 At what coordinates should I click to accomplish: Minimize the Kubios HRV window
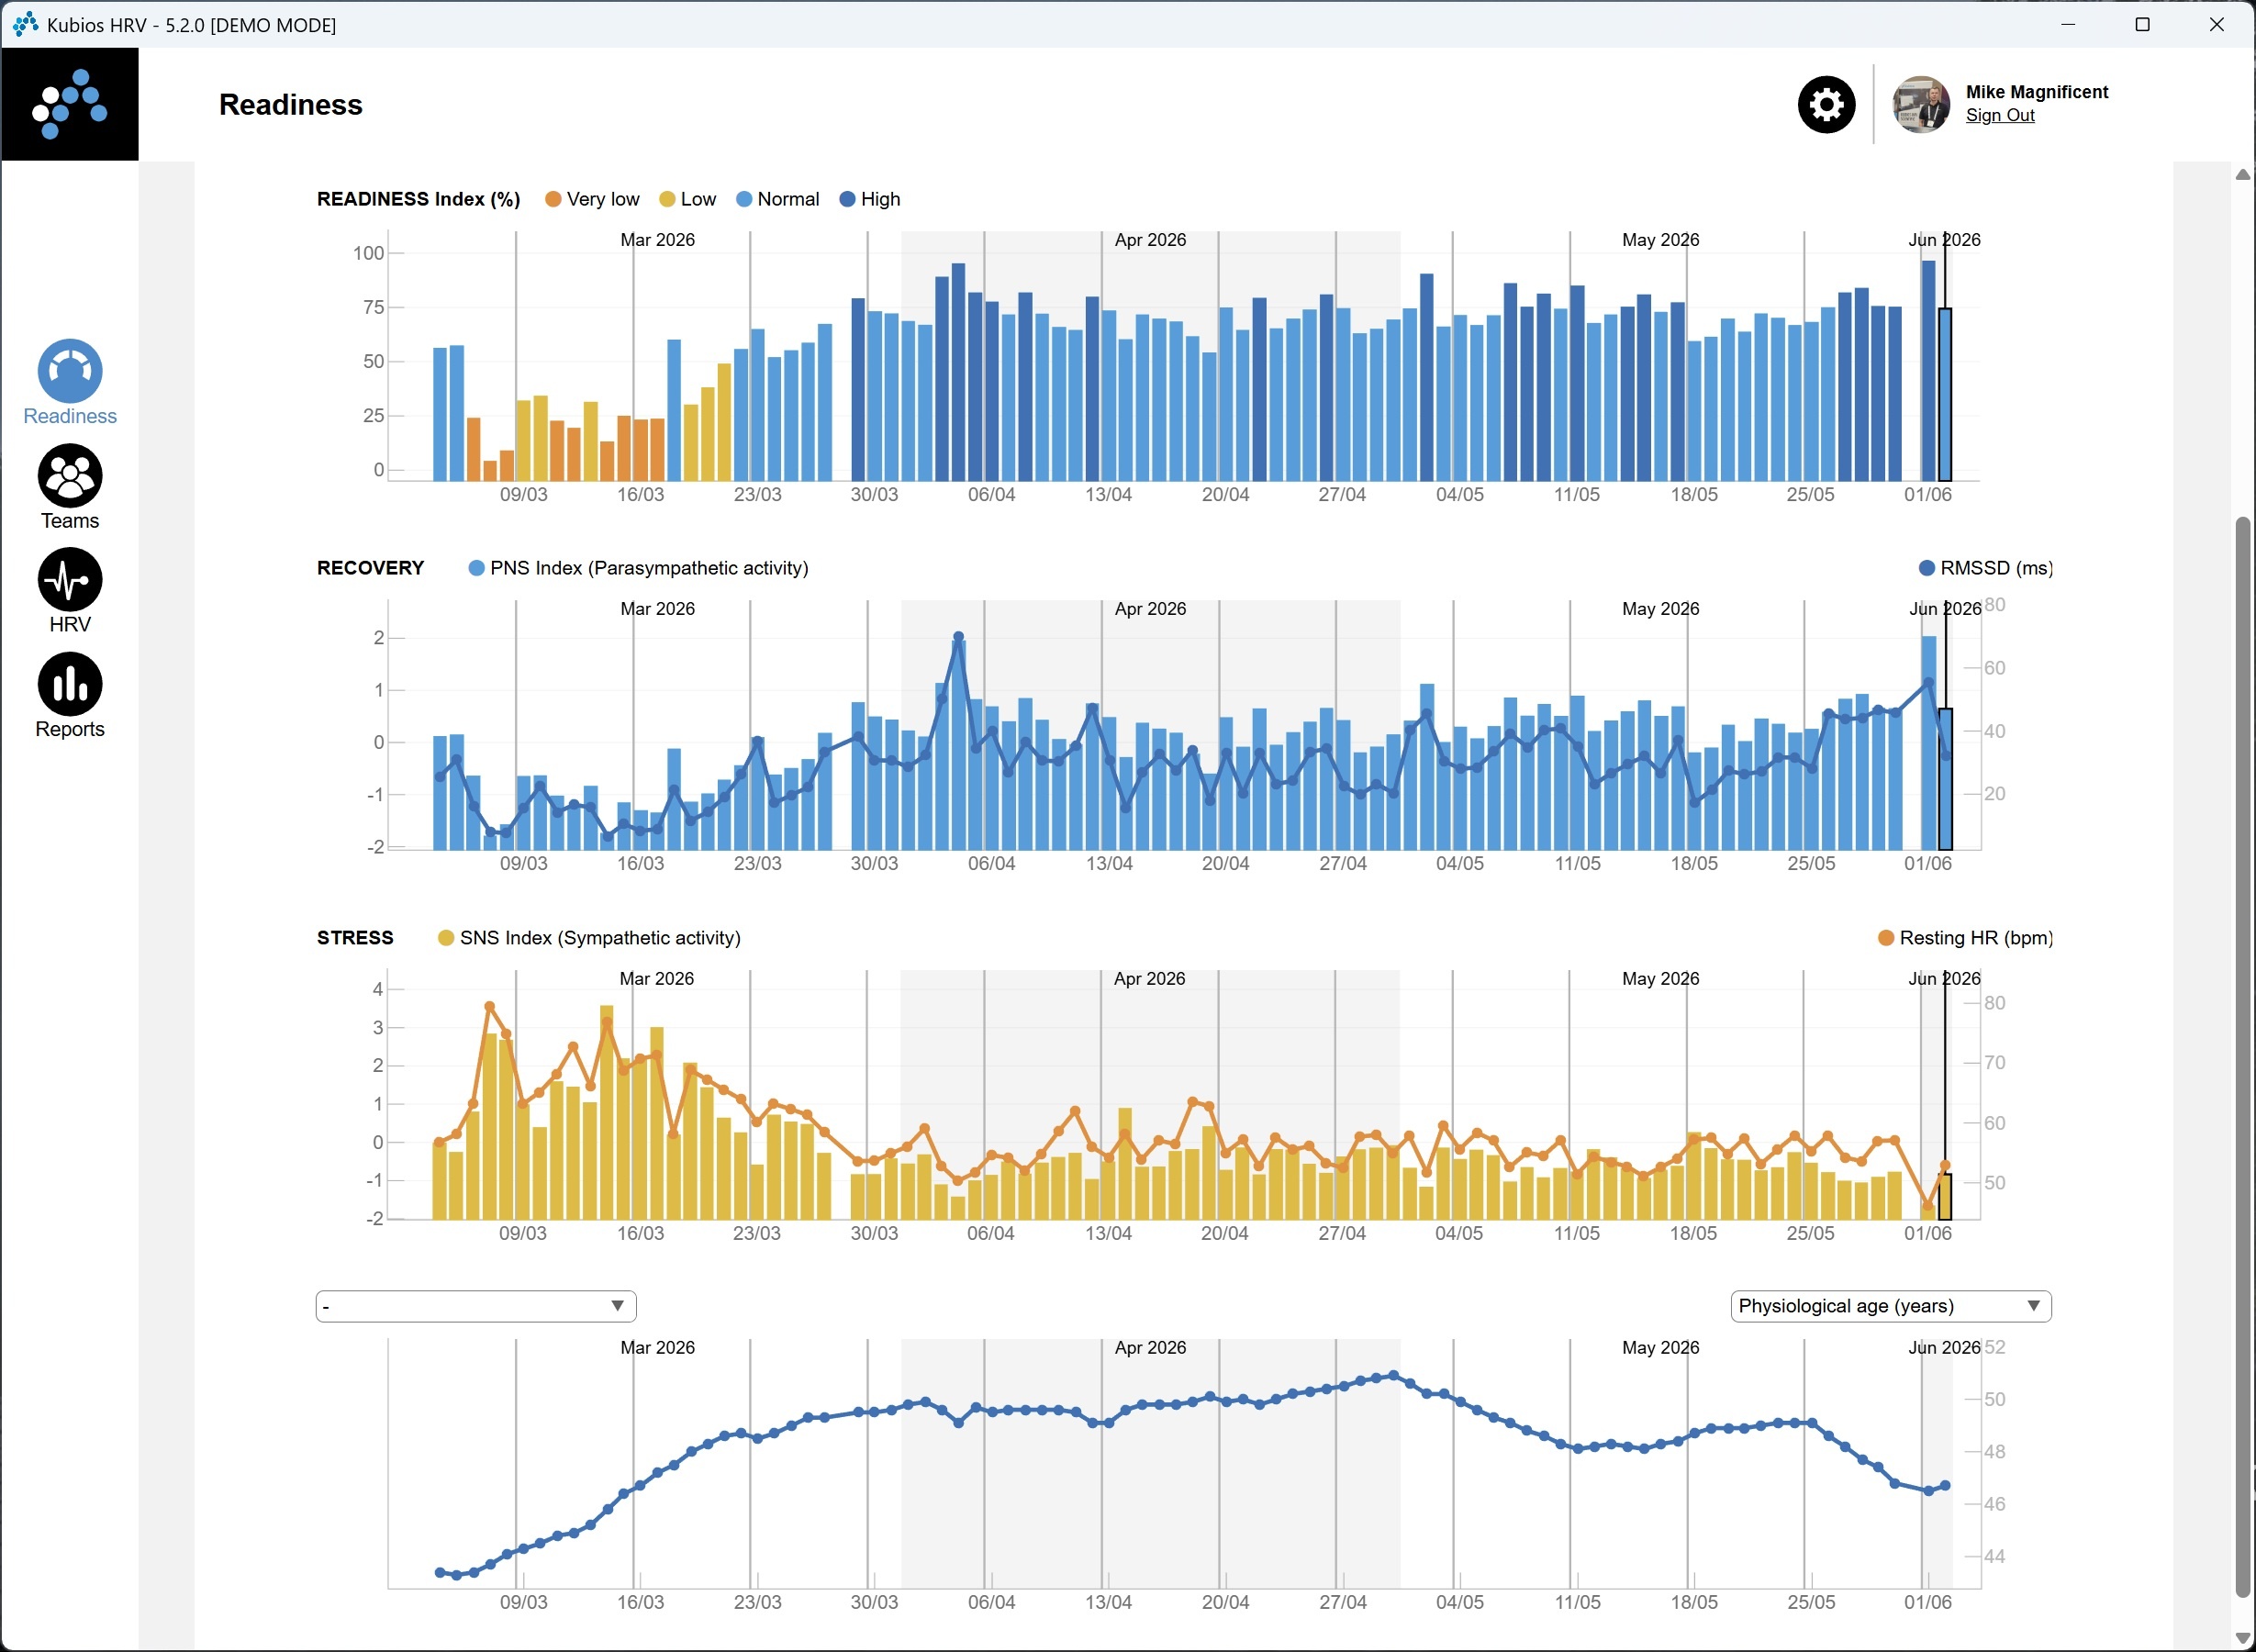click(x=2068, y=24)
